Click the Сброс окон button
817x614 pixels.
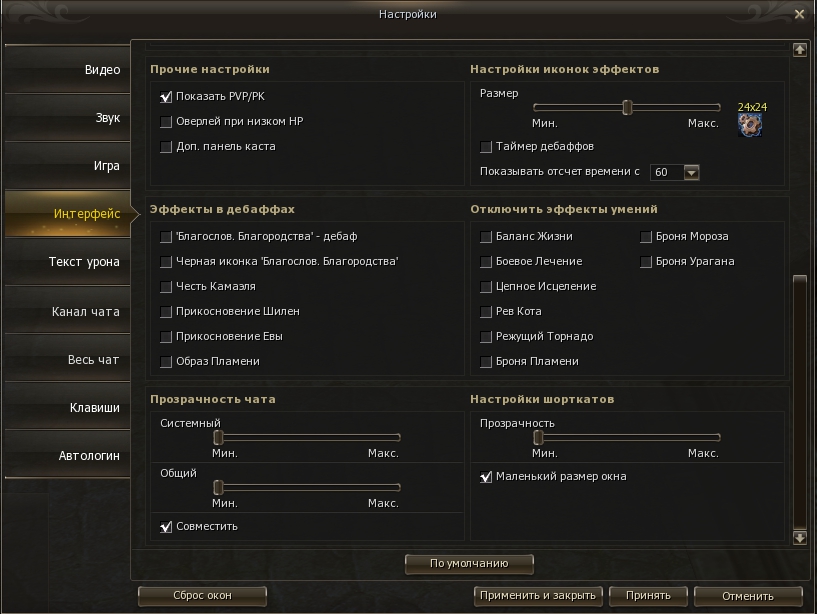(202, 596)
